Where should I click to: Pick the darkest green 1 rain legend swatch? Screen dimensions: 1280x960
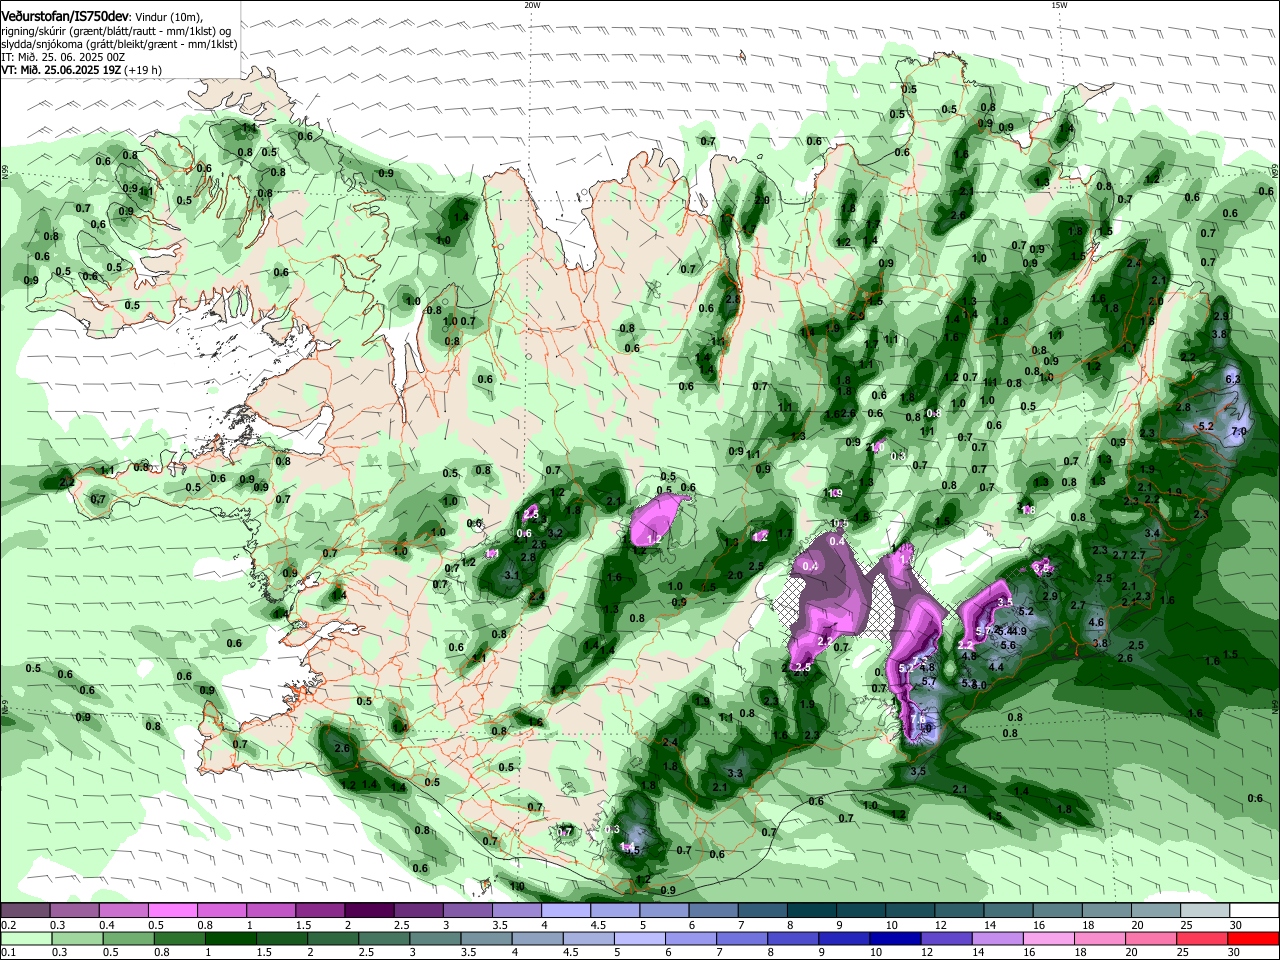click(231, 939)
